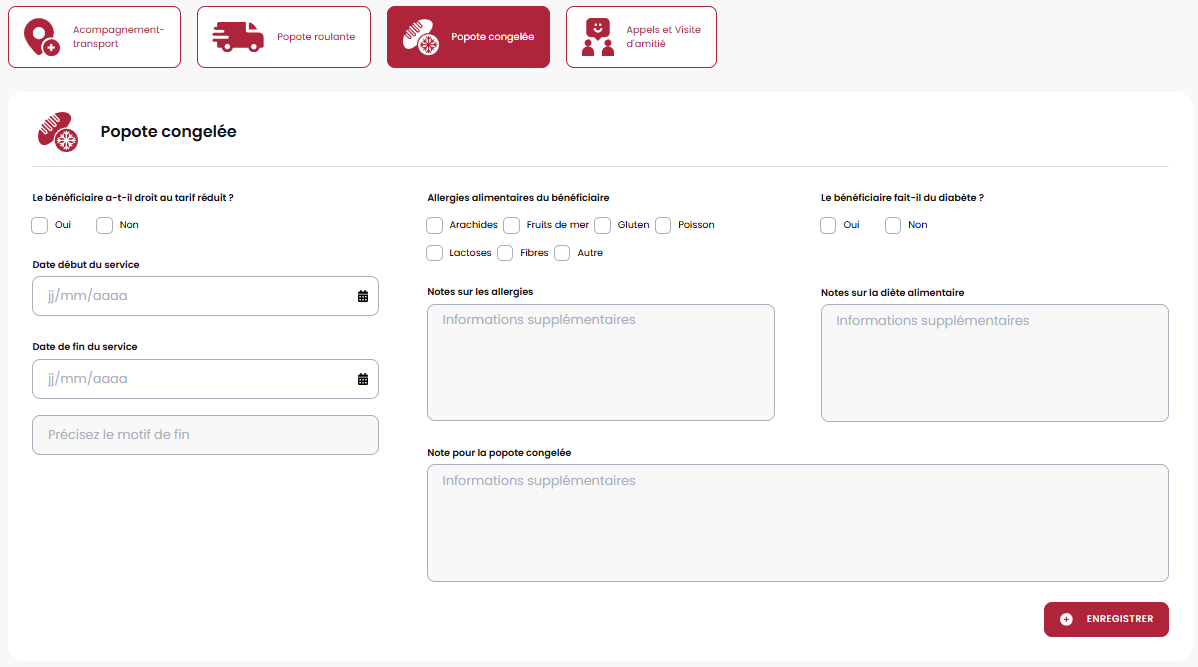Open calendar picker for Date de fin du service
The width and height of the screenshot is (1198, 667).
363,379
